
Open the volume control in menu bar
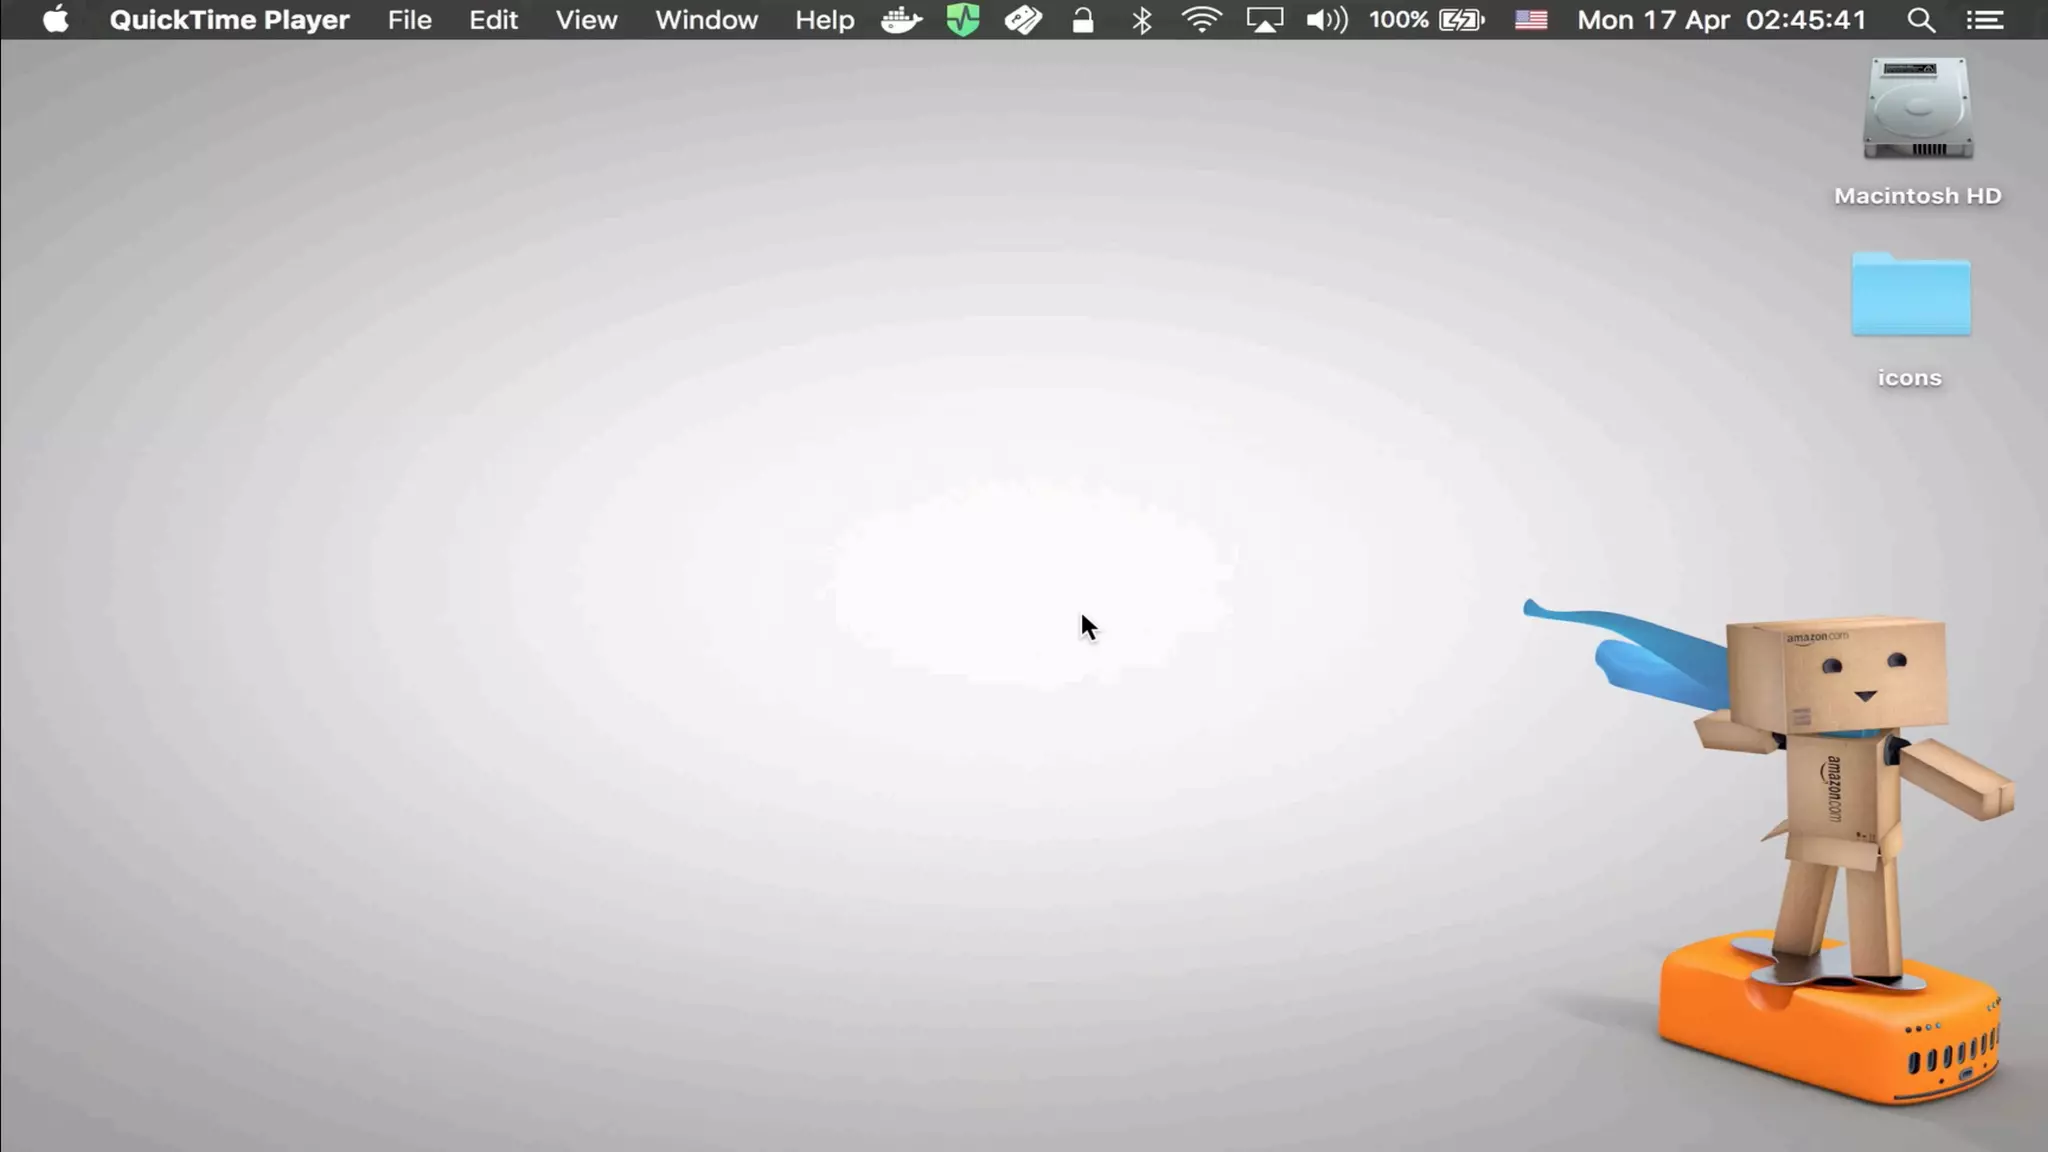coord(1326,20)
